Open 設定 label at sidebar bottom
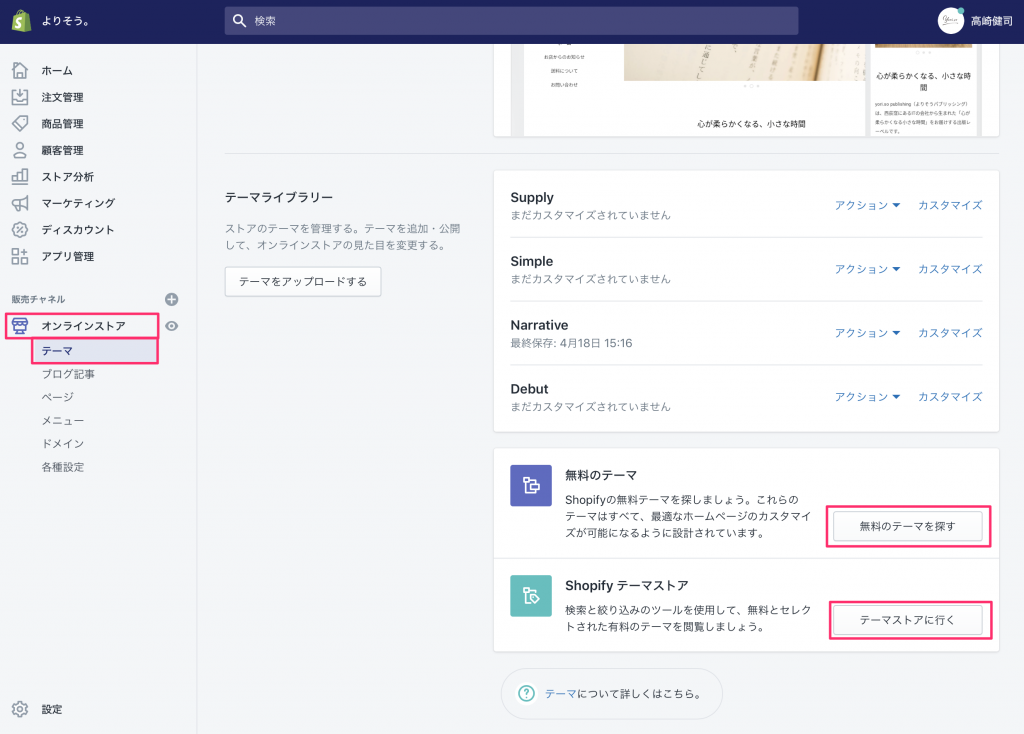Viewport: 1024px width, 734px height. coord(52,709)
